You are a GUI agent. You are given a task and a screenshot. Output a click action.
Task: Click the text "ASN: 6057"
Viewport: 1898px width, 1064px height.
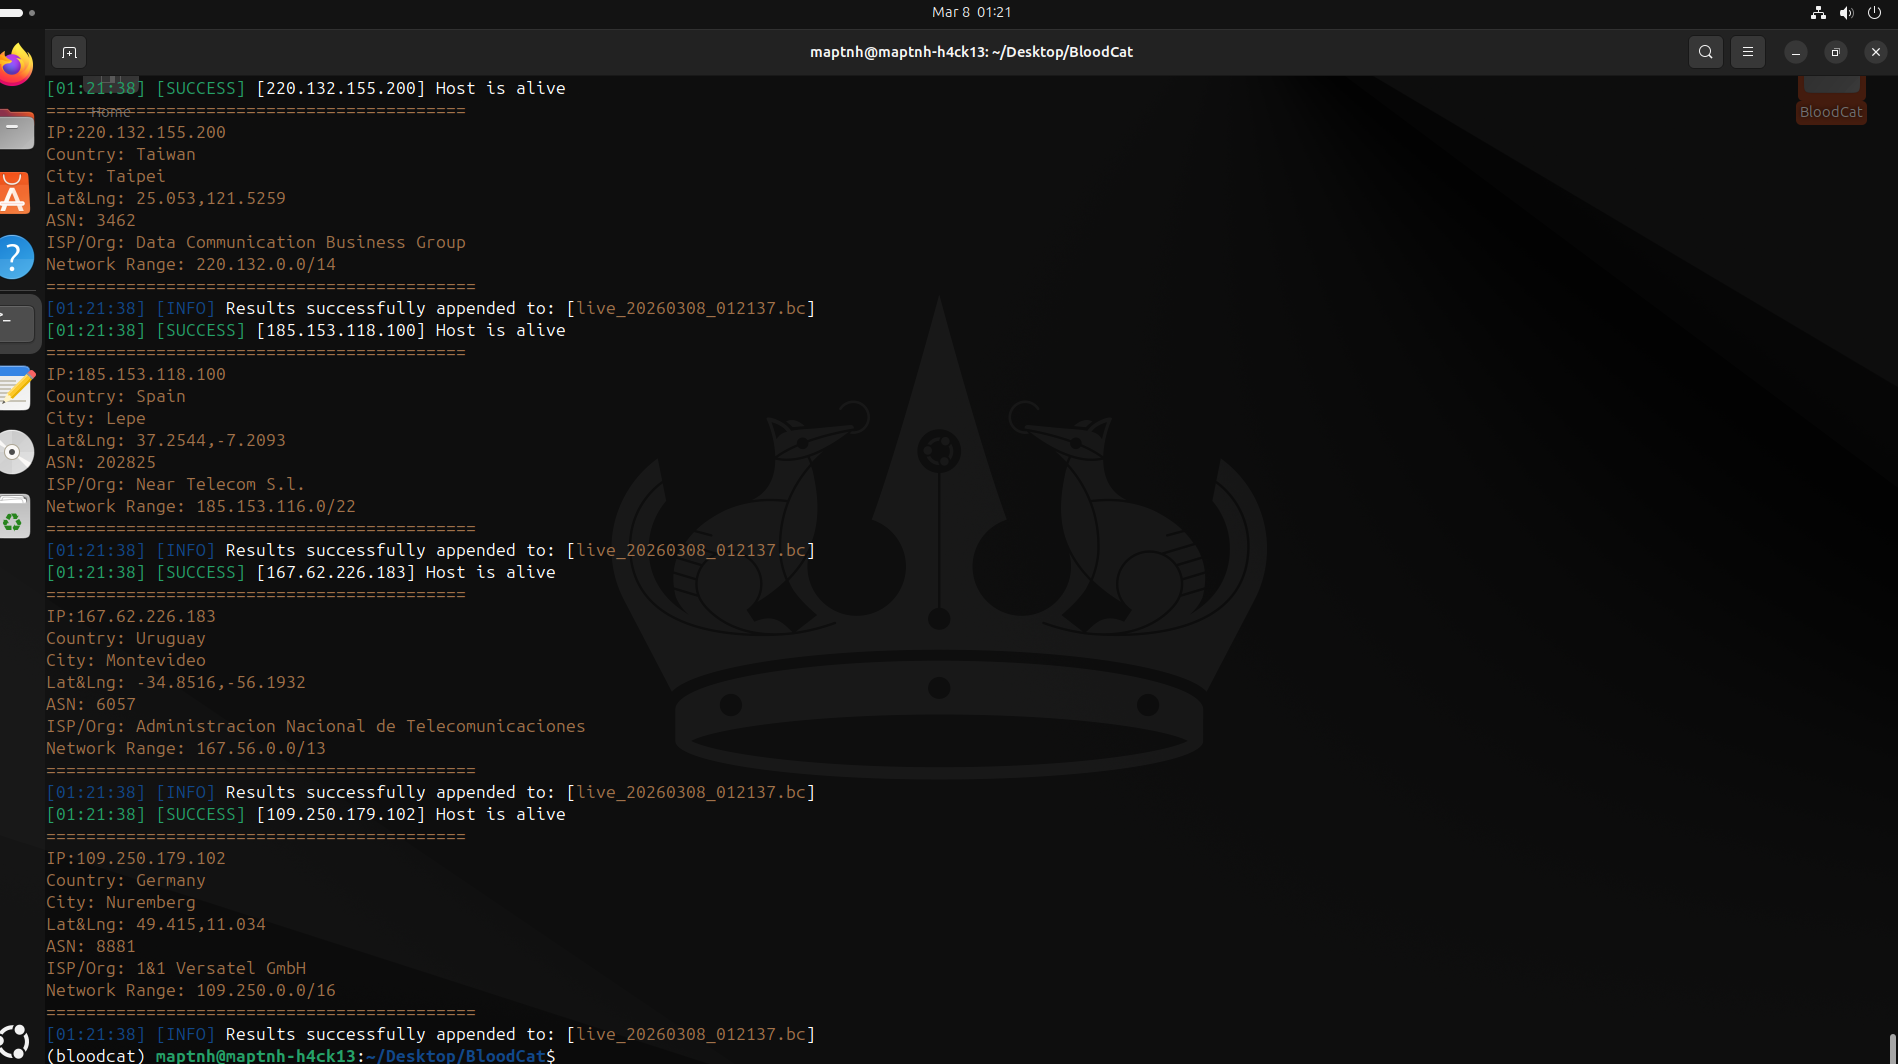coord(91,704)
